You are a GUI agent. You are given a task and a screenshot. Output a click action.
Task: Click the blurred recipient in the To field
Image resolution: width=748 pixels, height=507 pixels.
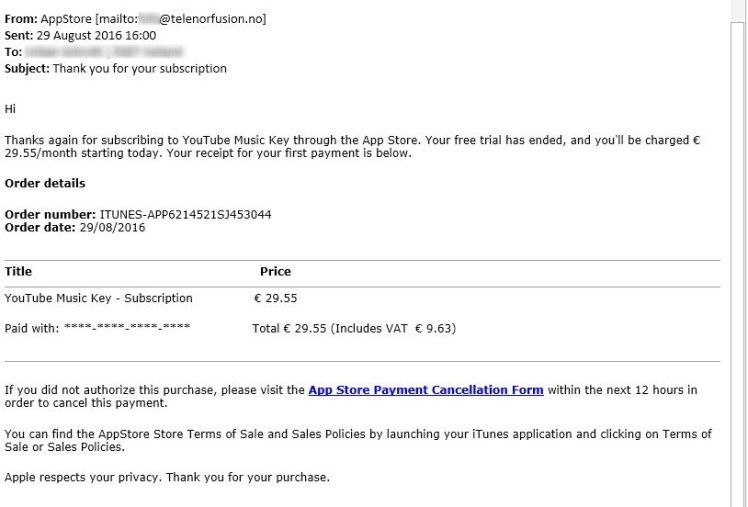[104, 52]
